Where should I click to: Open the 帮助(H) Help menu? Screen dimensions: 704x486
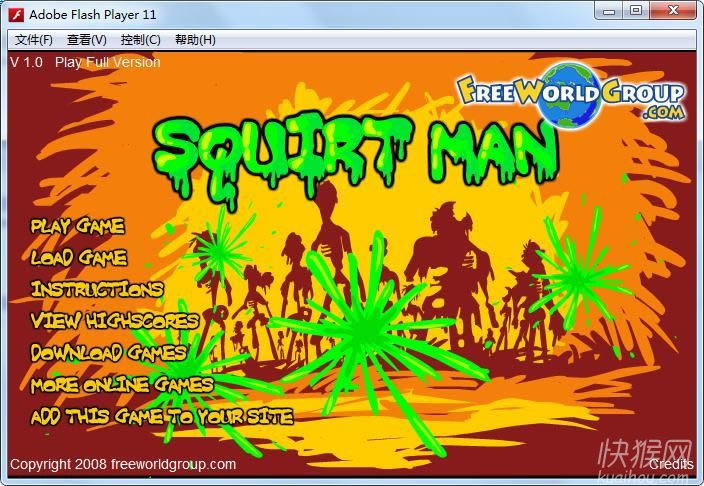point(195,40)
